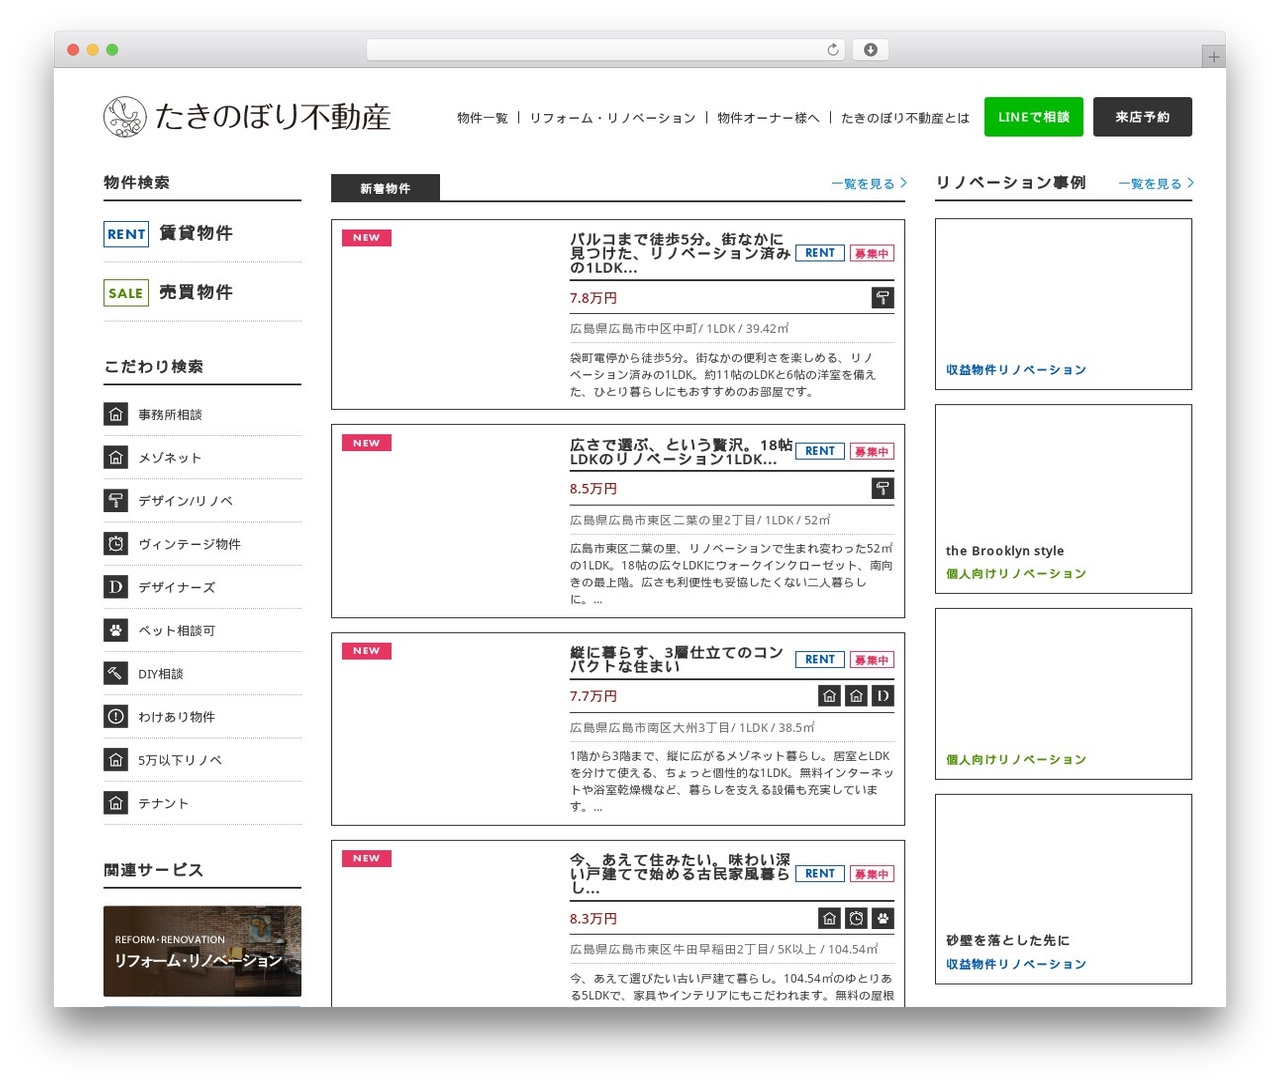Click browser reload icon in address bar
1280x1084 pixels.
(833, 50)
